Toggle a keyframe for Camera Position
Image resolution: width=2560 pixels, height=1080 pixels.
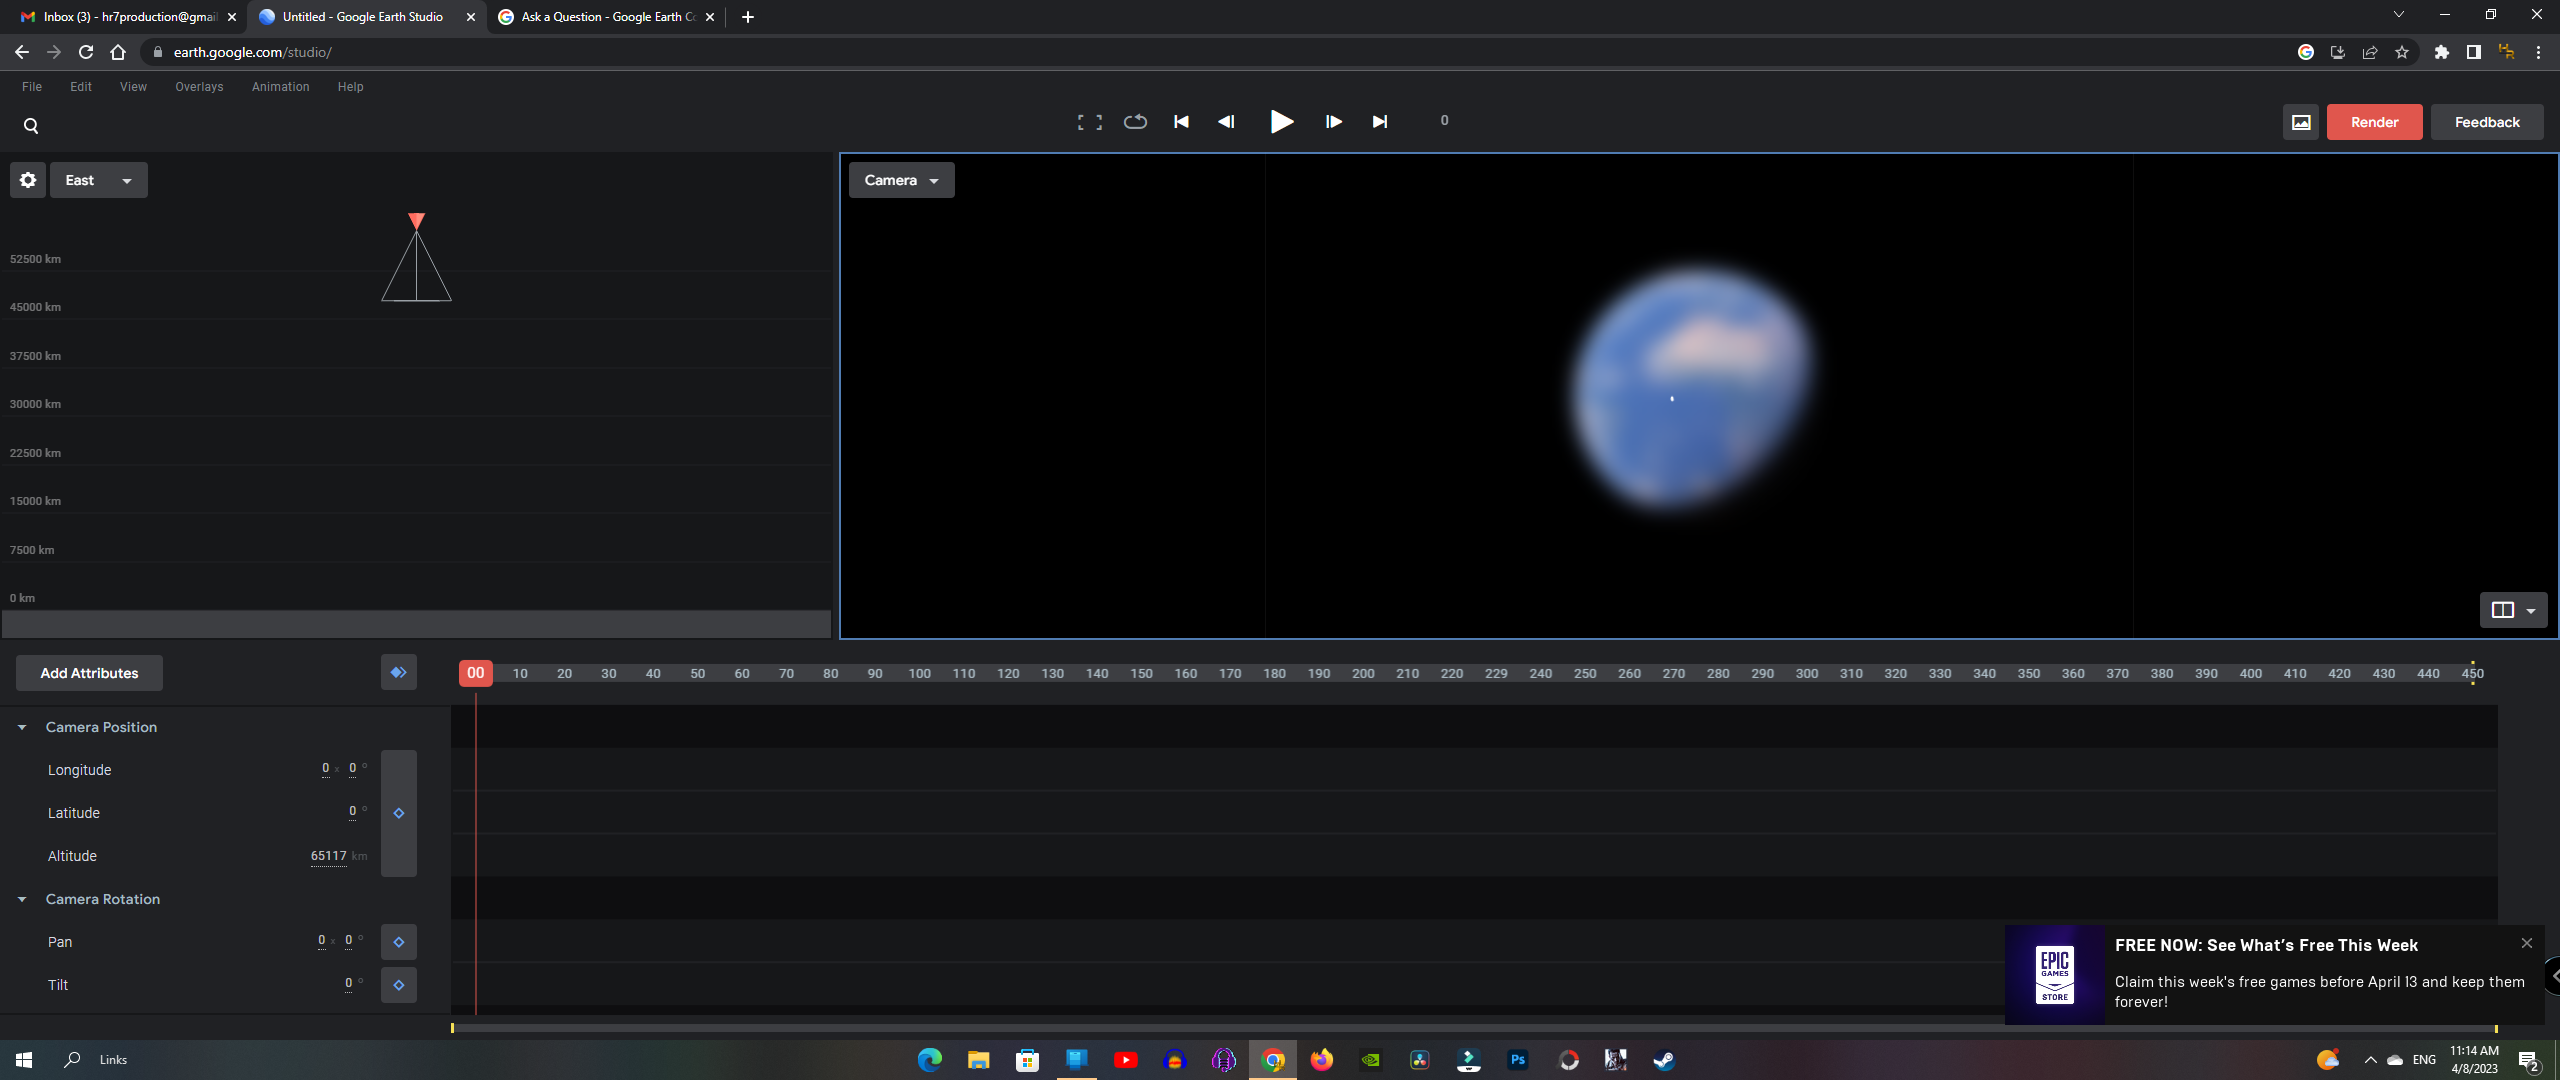pos(399,813)
